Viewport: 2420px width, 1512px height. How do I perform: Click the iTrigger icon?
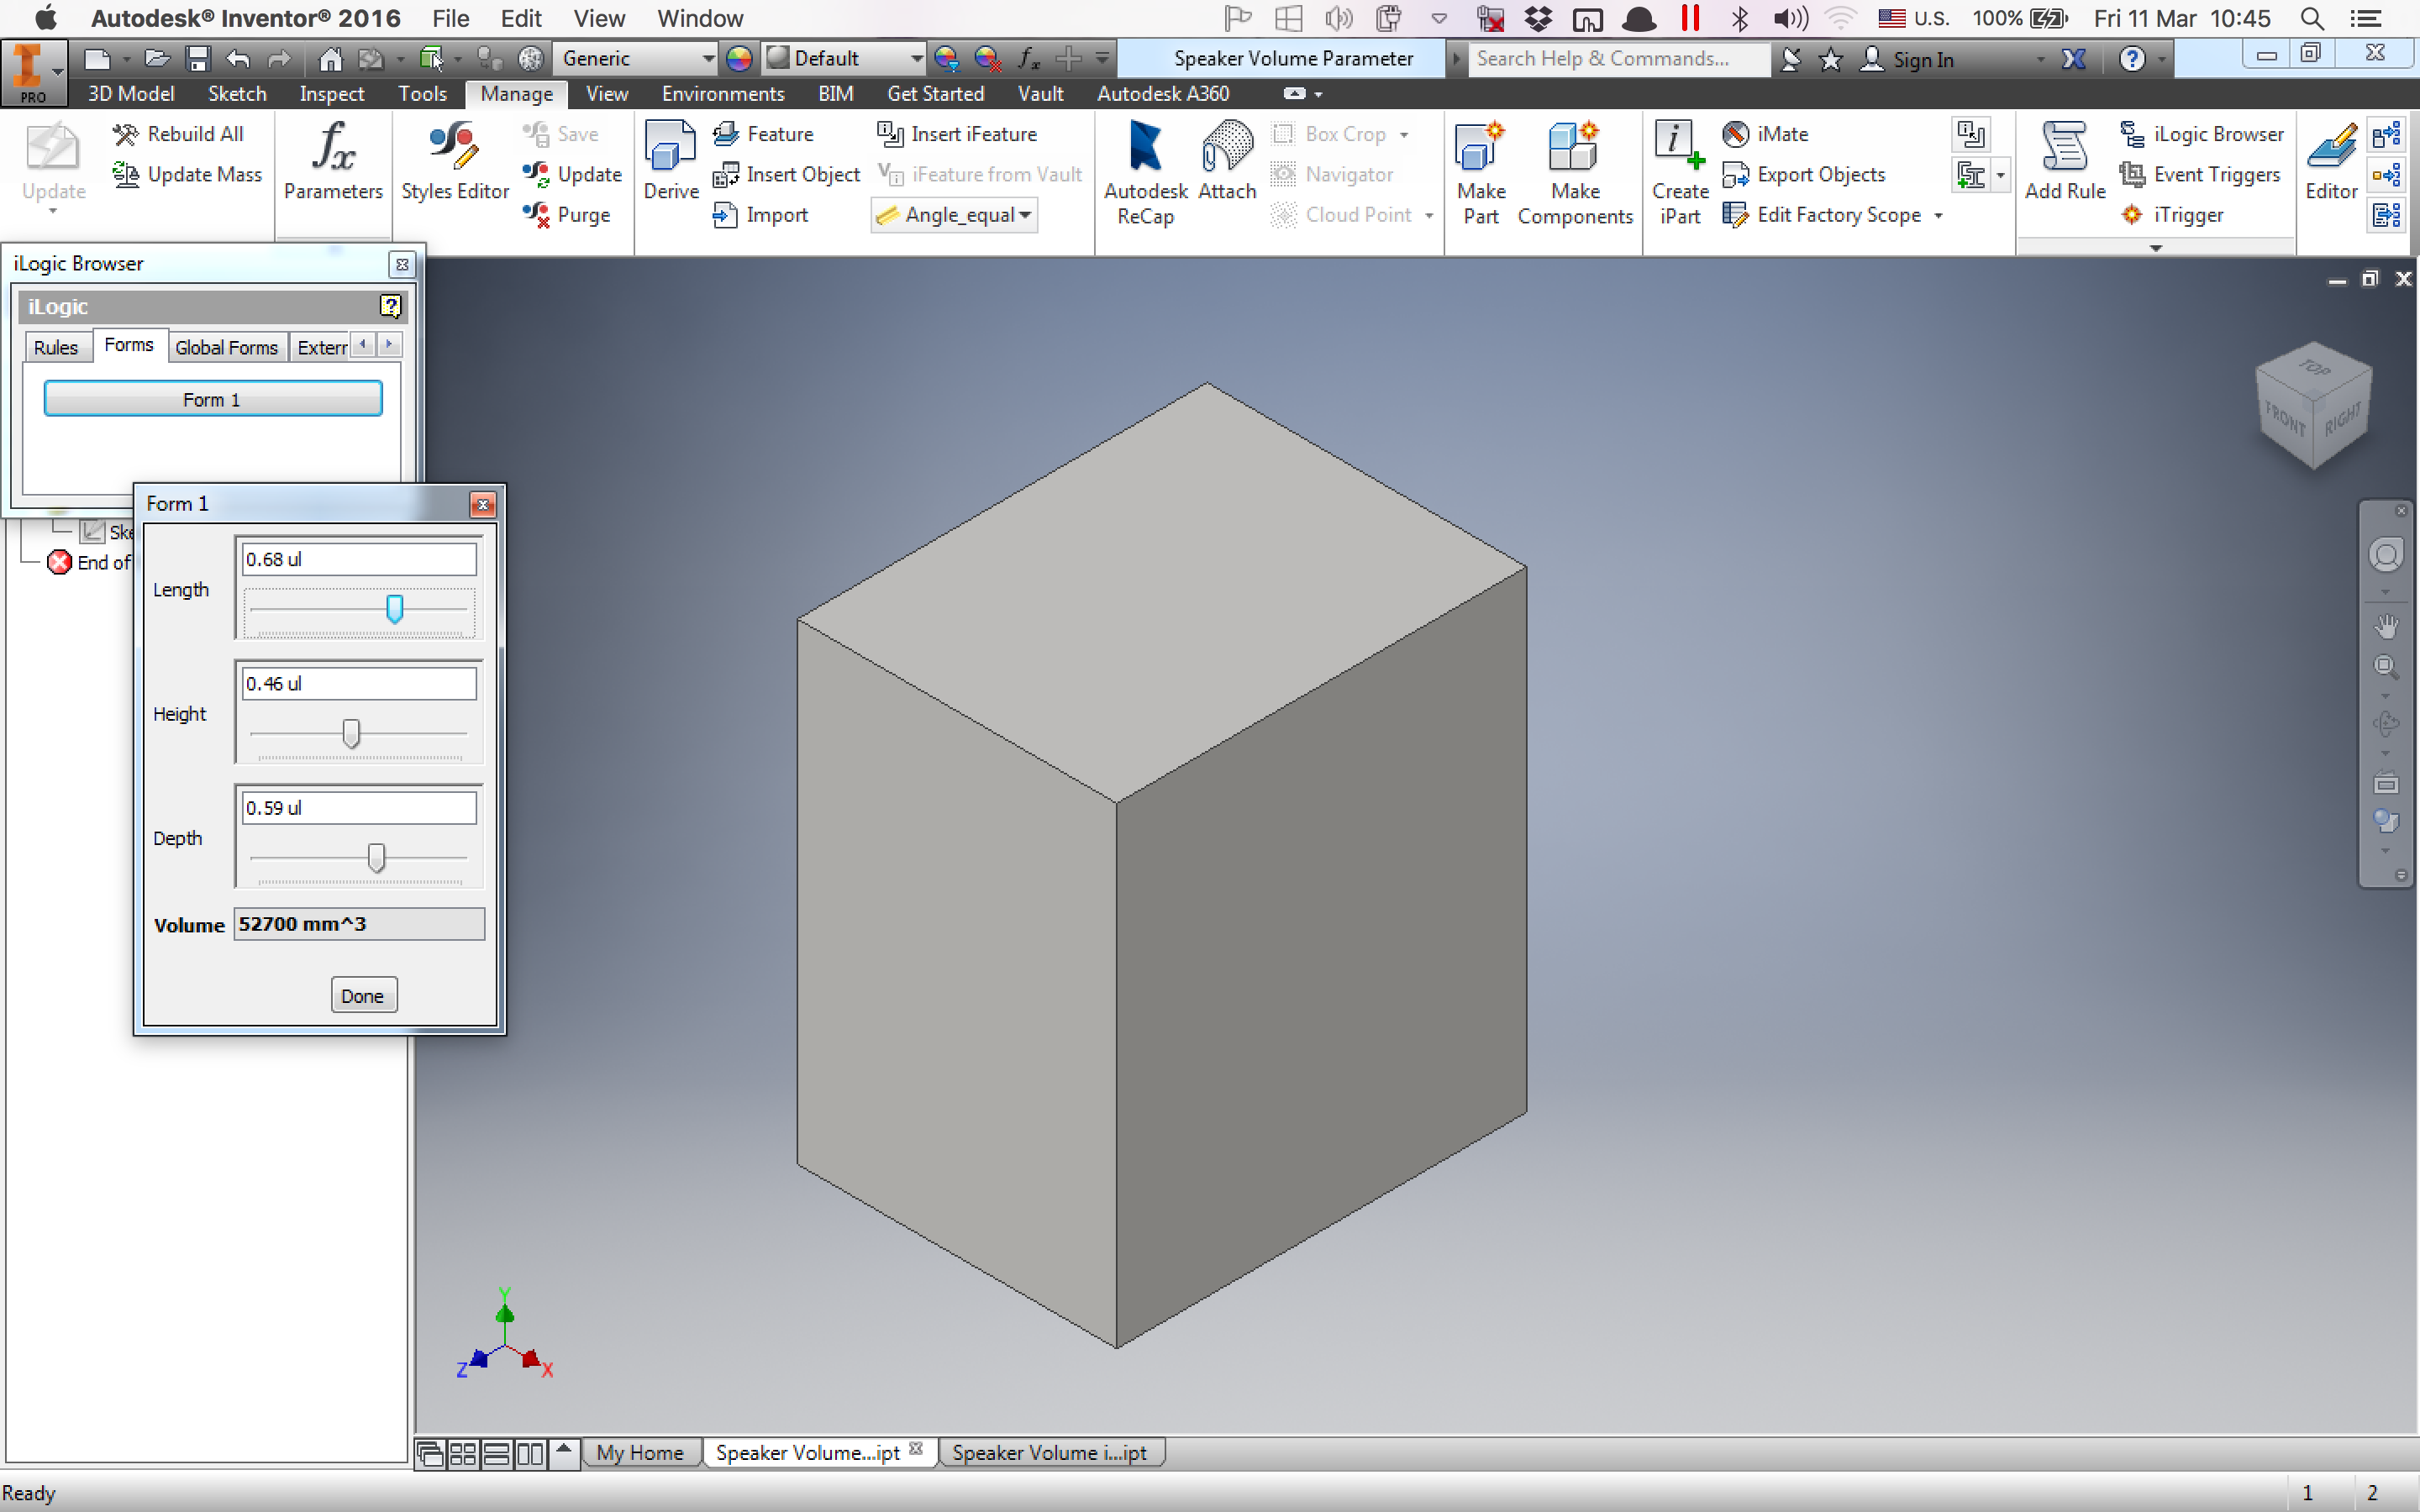click(2182, 214)
